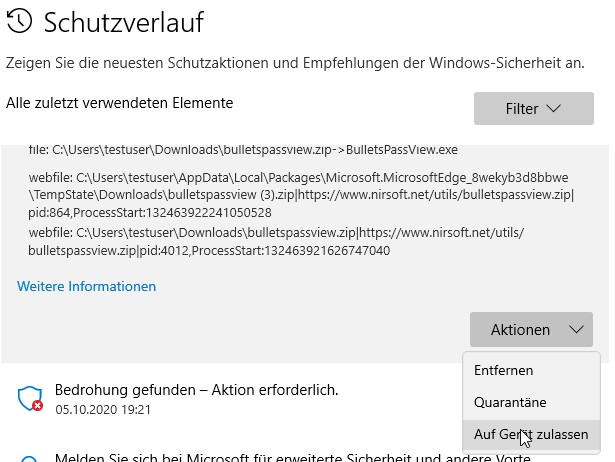Click the partially visible icon beside Melden Sie sich
This screenshot has width=615, height=462.
click(30, 458)
